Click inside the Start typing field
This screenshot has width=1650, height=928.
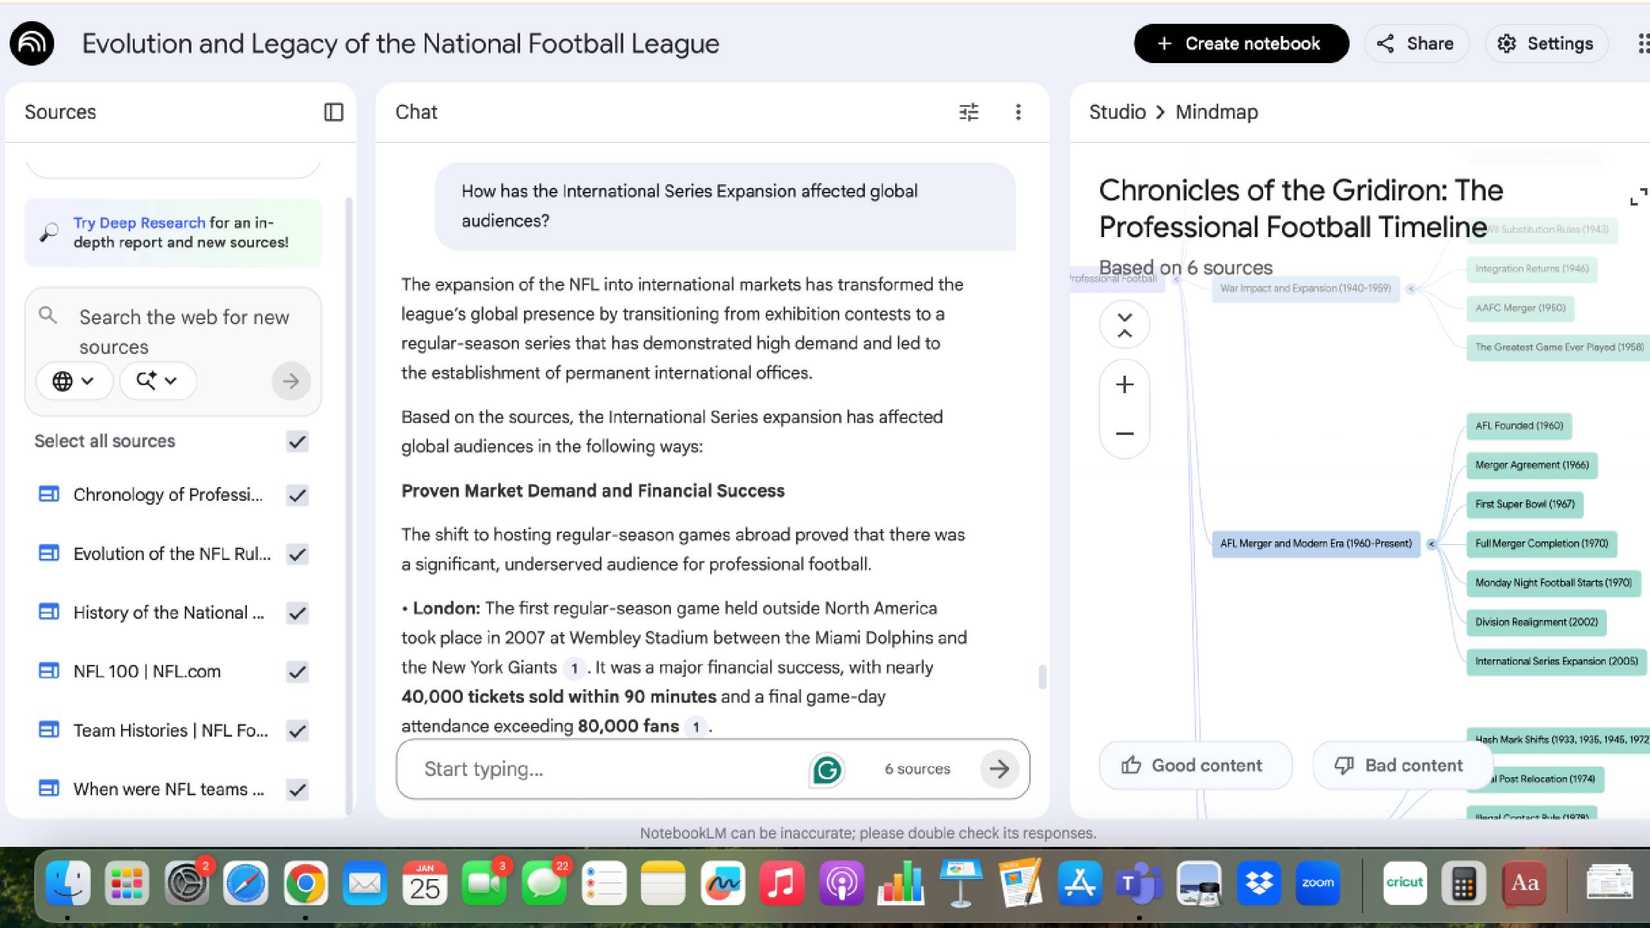point(600,769)
